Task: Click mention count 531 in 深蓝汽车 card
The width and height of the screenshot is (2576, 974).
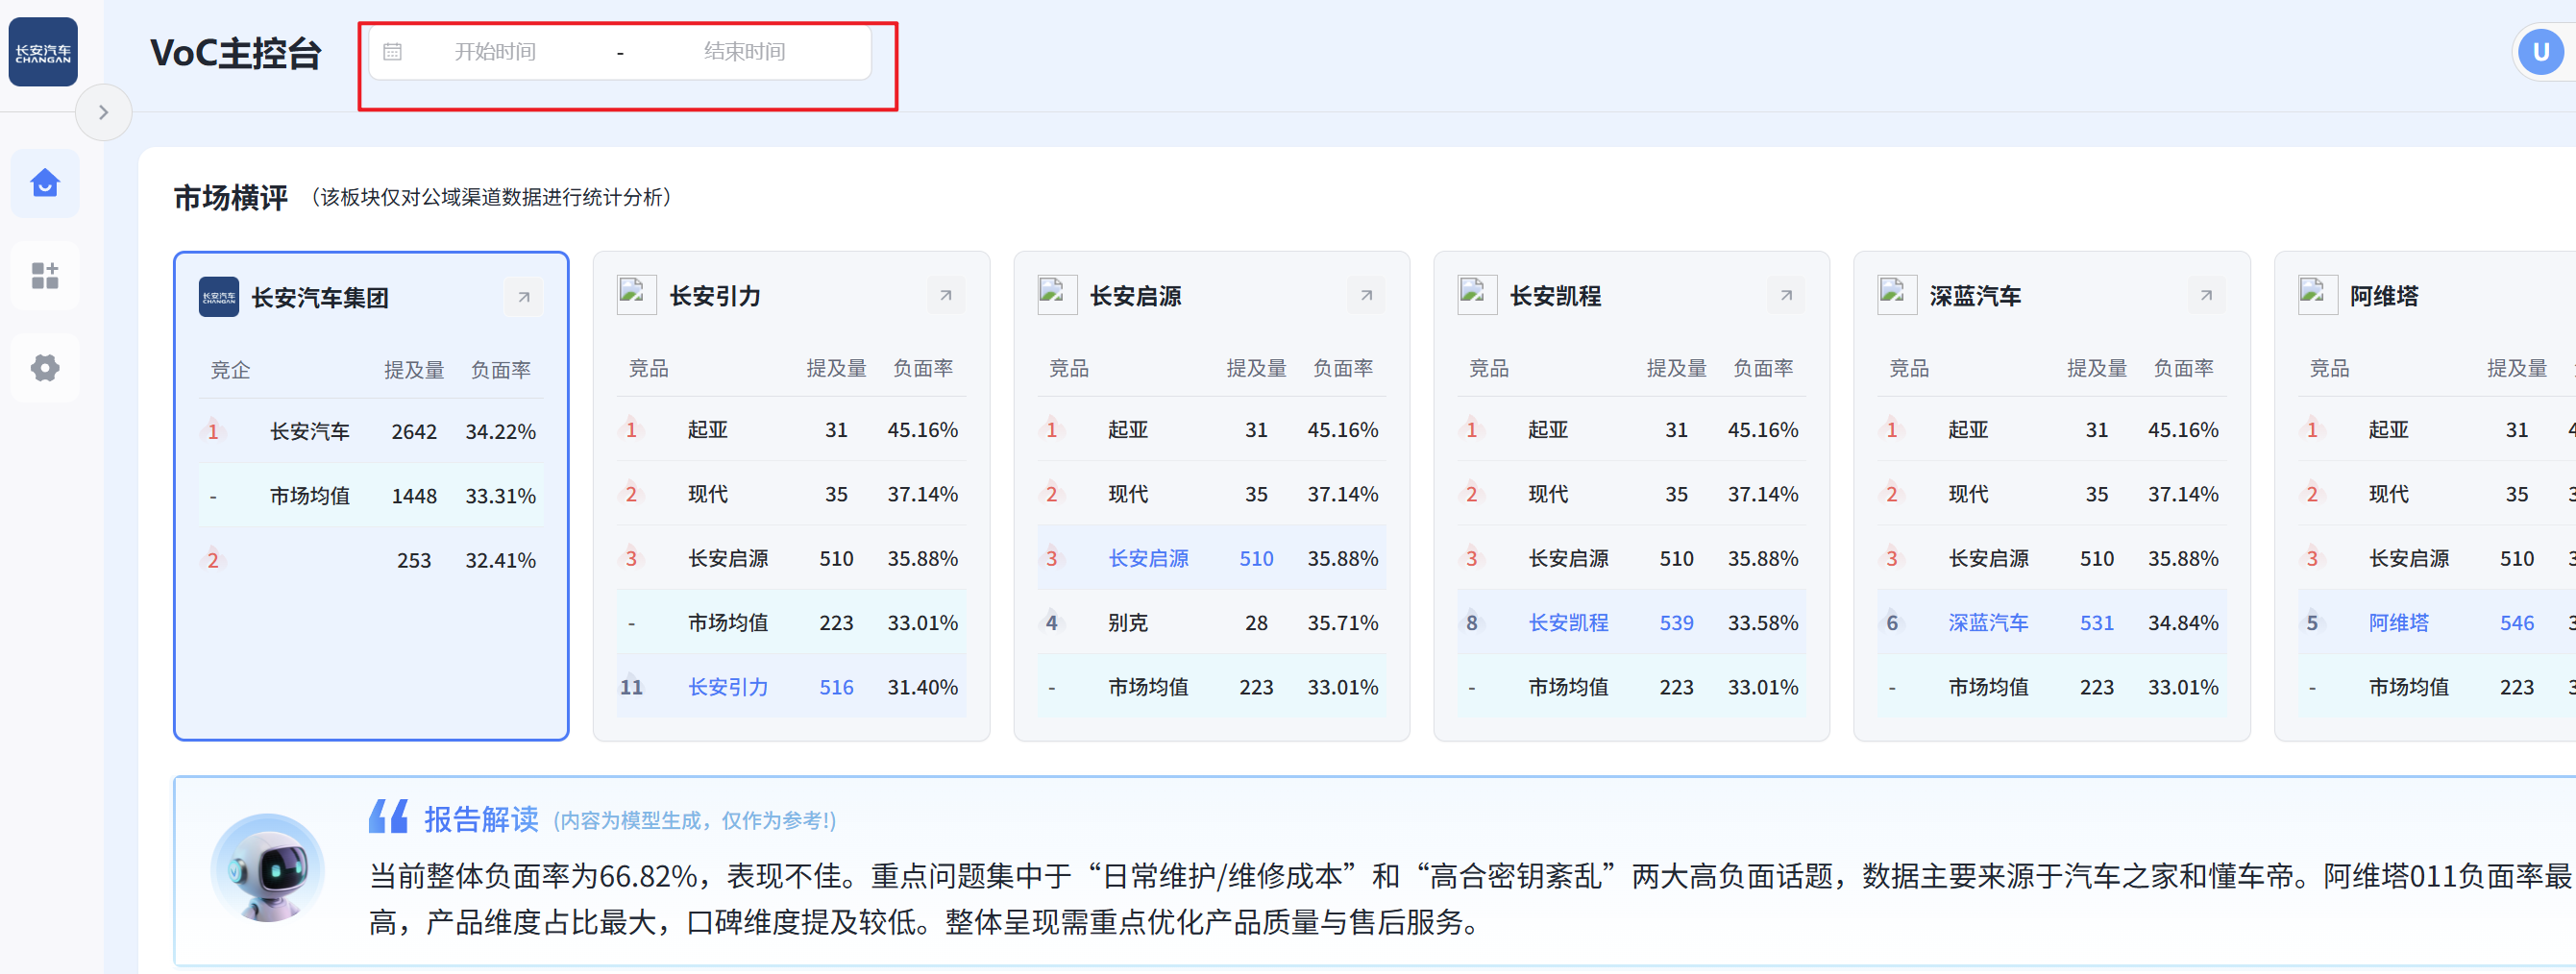Action: (2096, 623)
